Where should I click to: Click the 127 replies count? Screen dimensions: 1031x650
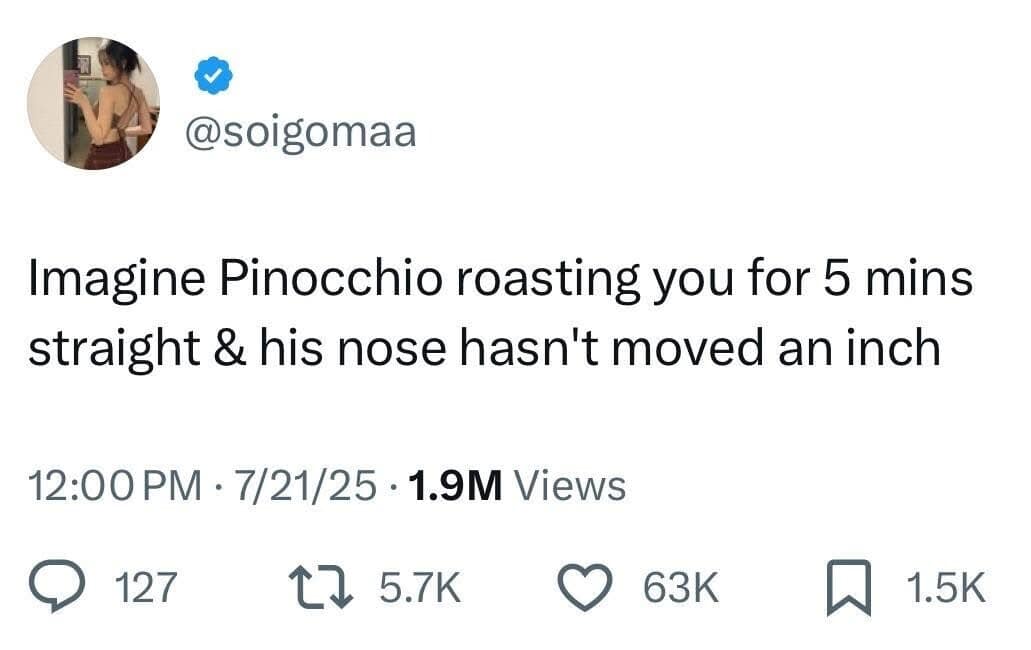[x=147, y=588]
